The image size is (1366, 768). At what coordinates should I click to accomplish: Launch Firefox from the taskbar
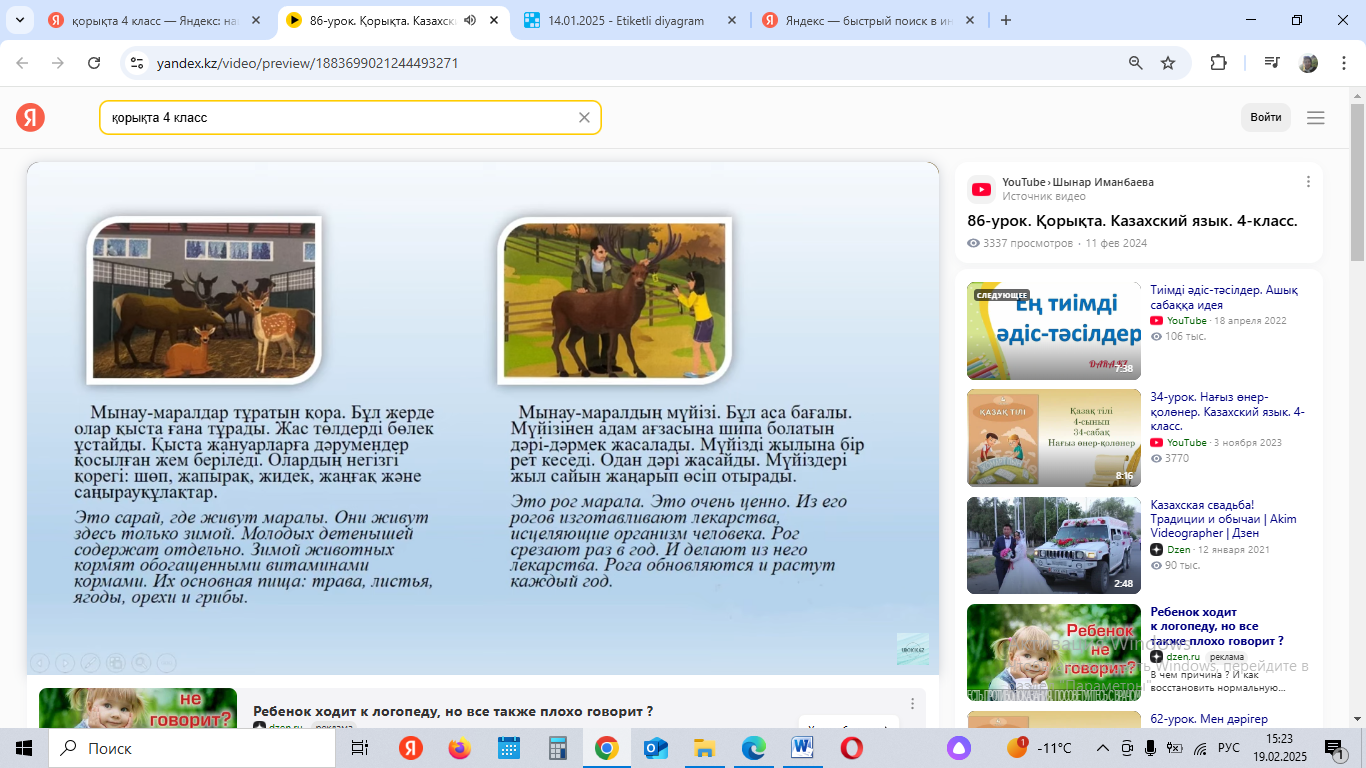tap(460, 748)
